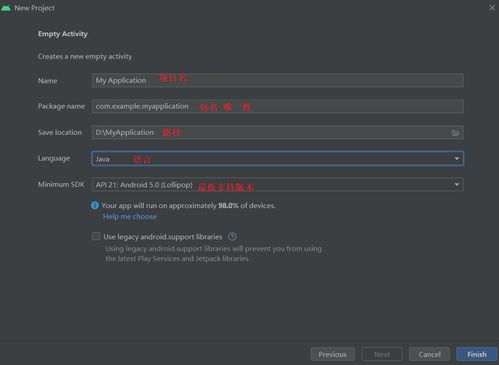Click the help question mark icon beside legacy libraries
This screenshot has width=499, height=365.
tap(232, 237)
